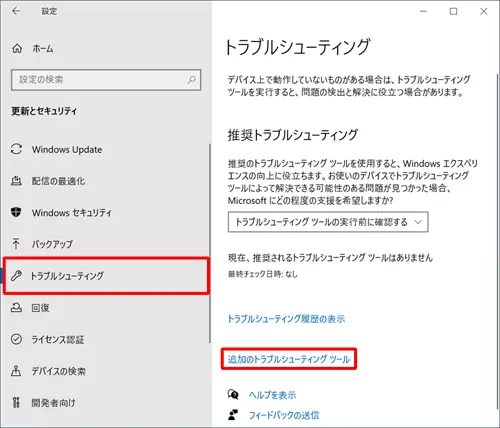Open the トラブルシューティング履歴の表示 link
The width and height of the screenshot is (500, 428).
(286, 319)
